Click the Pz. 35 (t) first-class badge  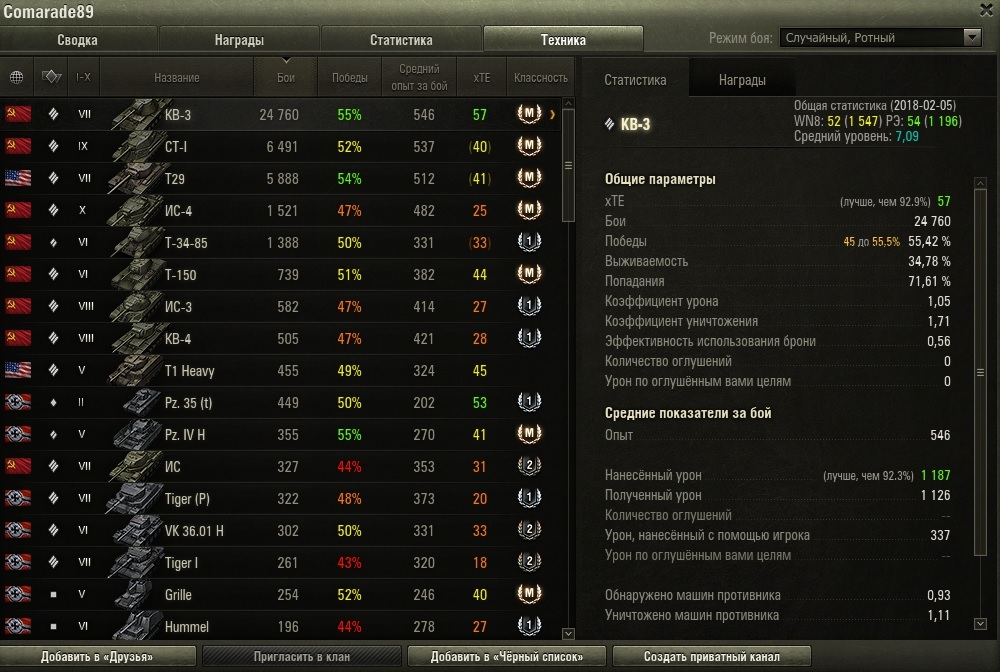pyautogui.click(x=529, y=402)
